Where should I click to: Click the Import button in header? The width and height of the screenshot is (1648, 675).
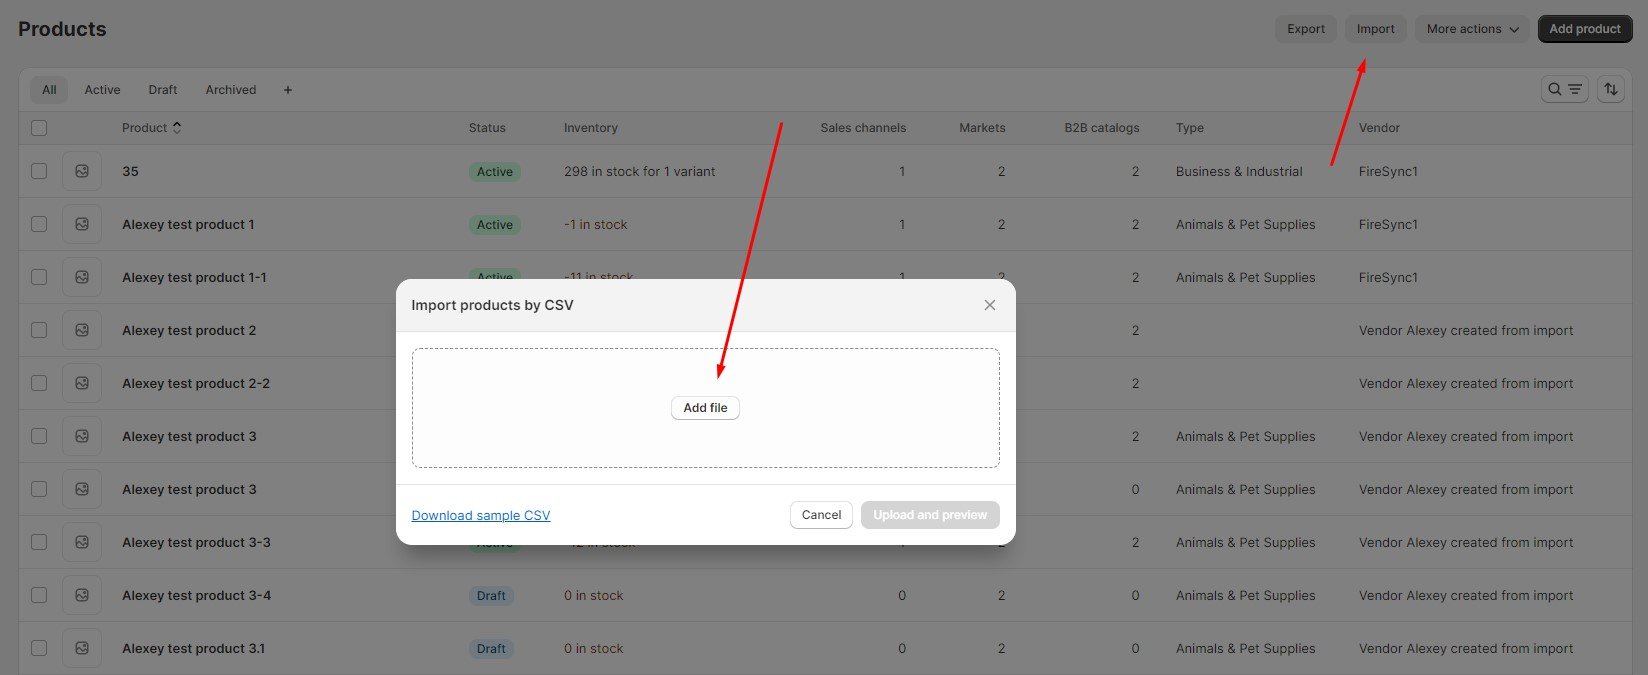pos(1376,29)
